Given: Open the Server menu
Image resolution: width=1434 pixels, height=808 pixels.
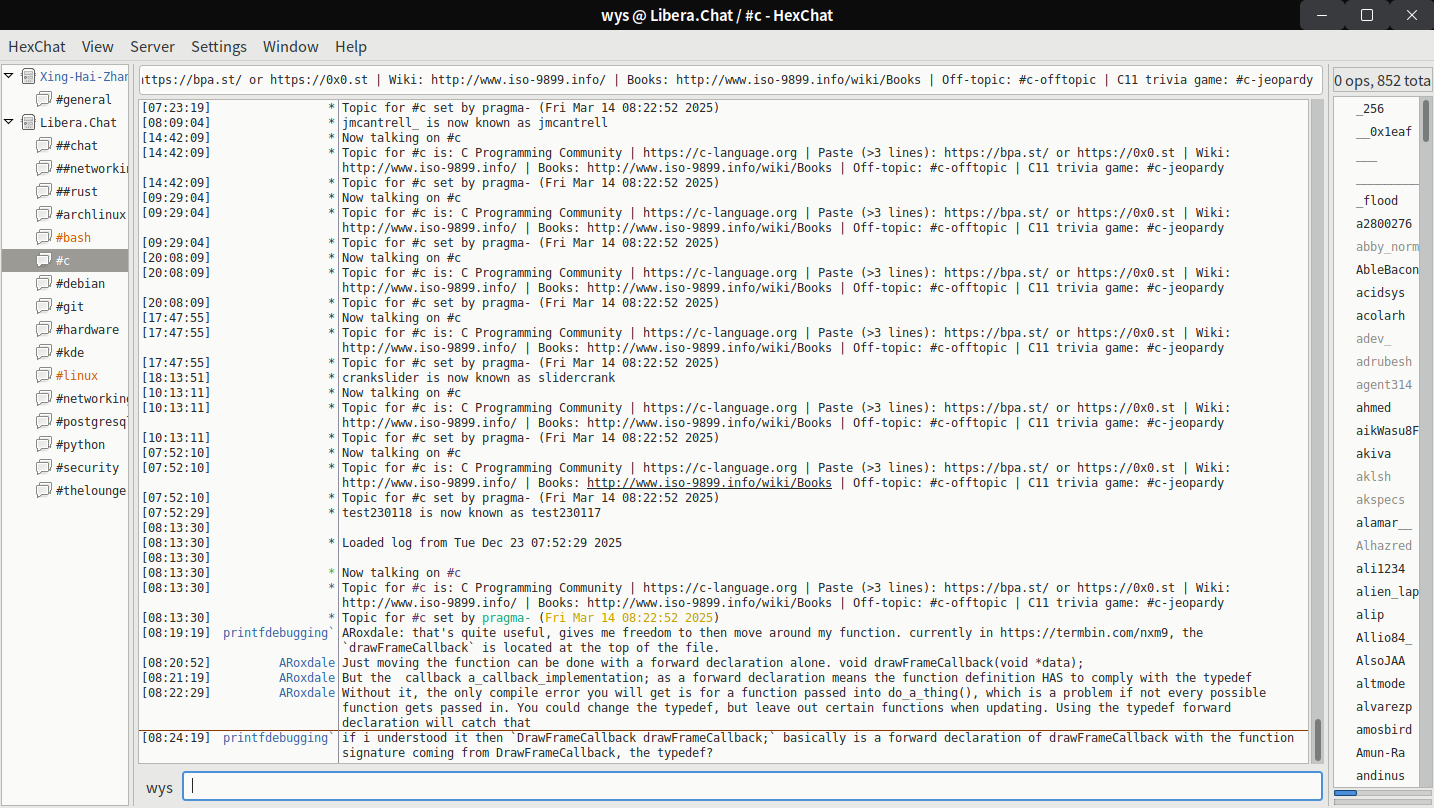Looking at the screenshot, I should [x=152, y=47].
